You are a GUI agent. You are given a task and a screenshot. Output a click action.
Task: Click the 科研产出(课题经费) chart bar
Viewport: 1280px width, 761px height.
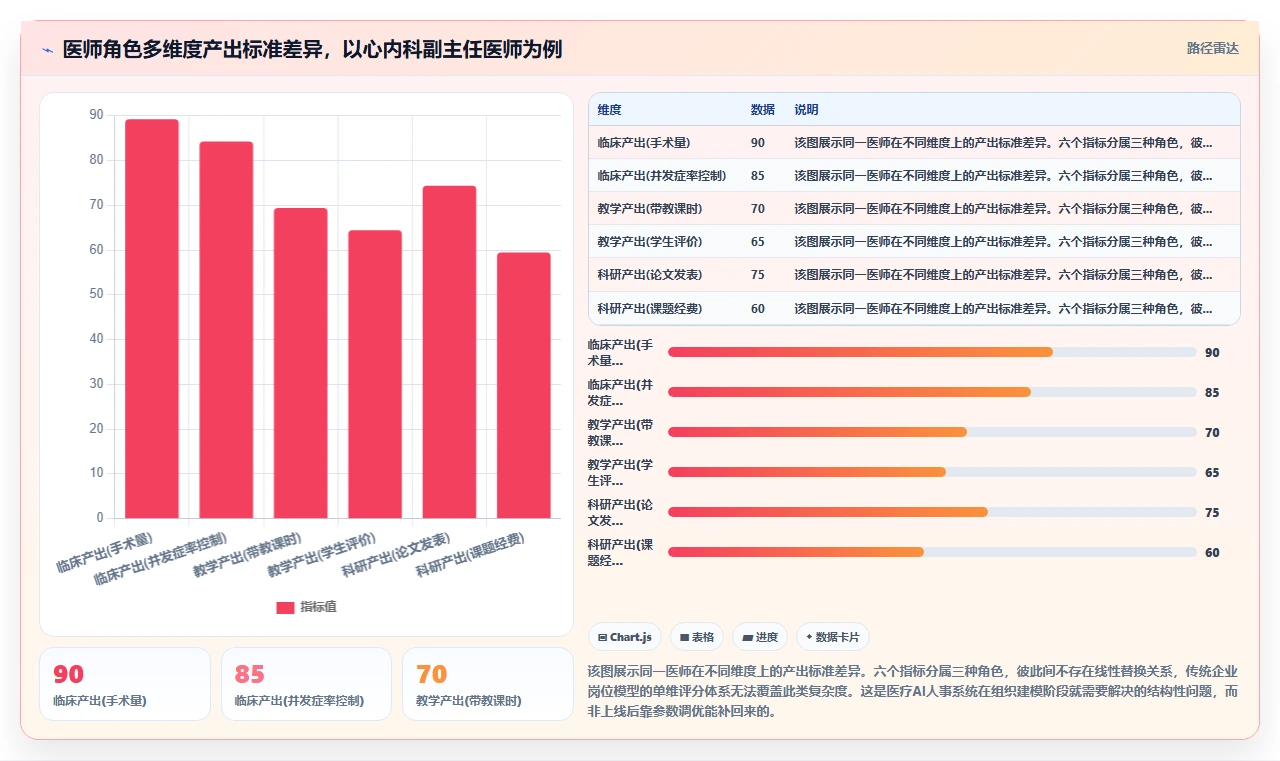pyautogui.click(x=524, y=385)
